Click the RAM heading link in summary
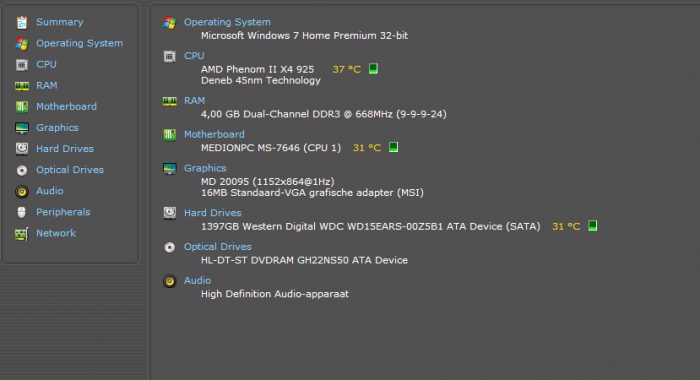Image resolution: width=700 pixels, height=380 pixels. coord(194,100)
